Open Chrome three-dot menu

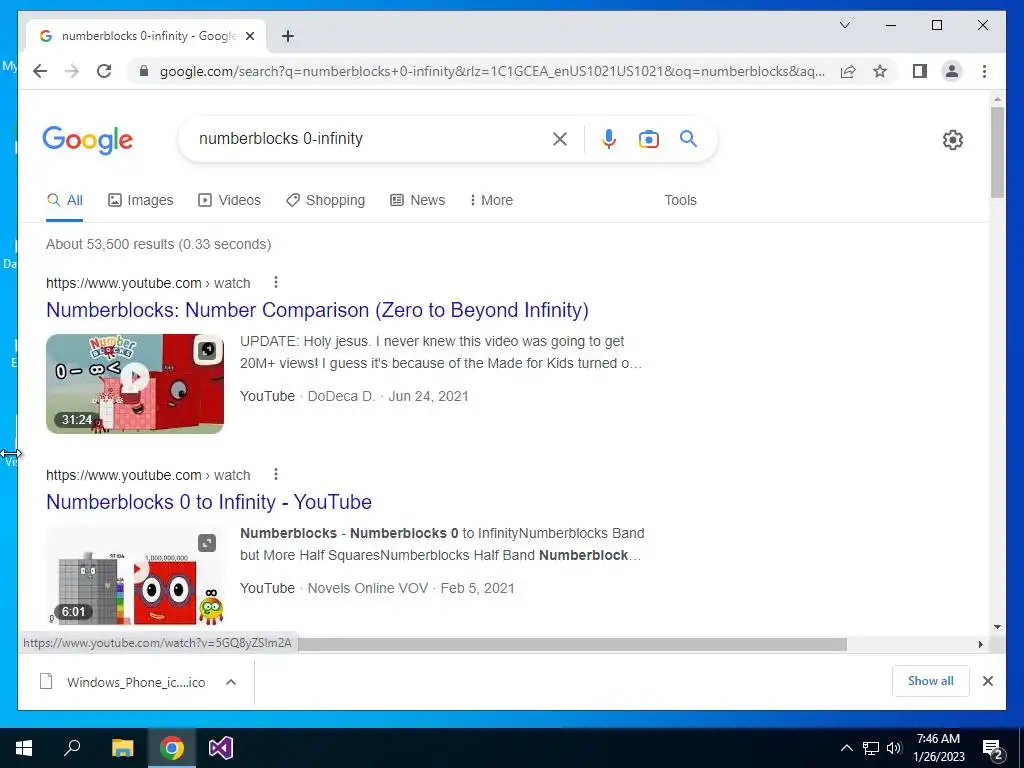click(984, 71)
